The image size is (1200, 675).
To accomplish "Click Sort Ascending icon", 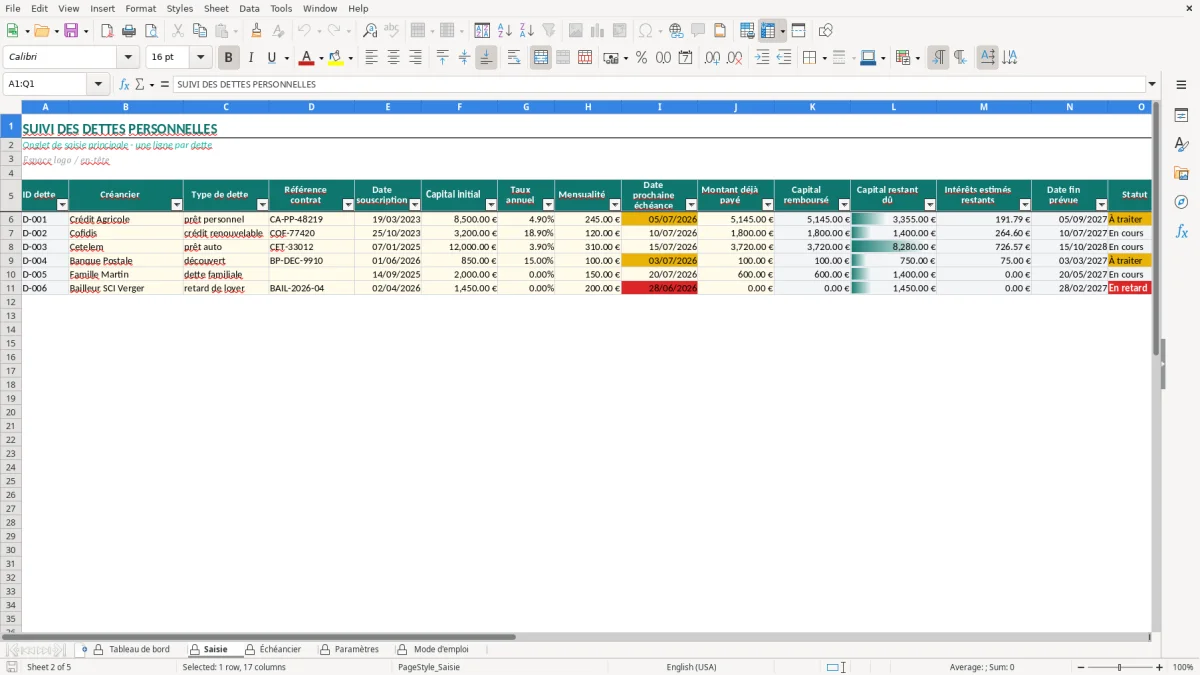I will [x=505, y=31].
